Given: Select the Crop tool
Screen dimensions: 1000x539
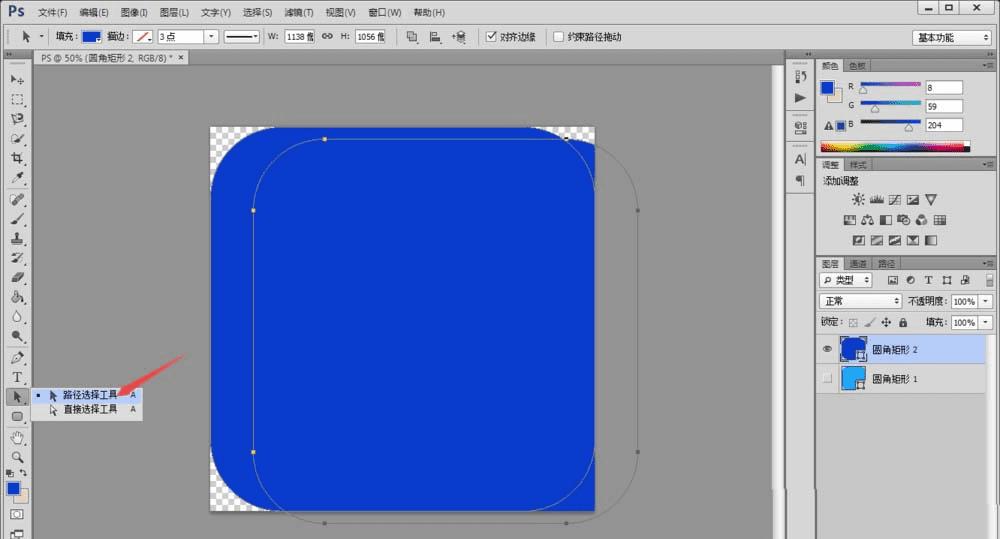Looking at the screenshot, I should [x=17, y=158].
